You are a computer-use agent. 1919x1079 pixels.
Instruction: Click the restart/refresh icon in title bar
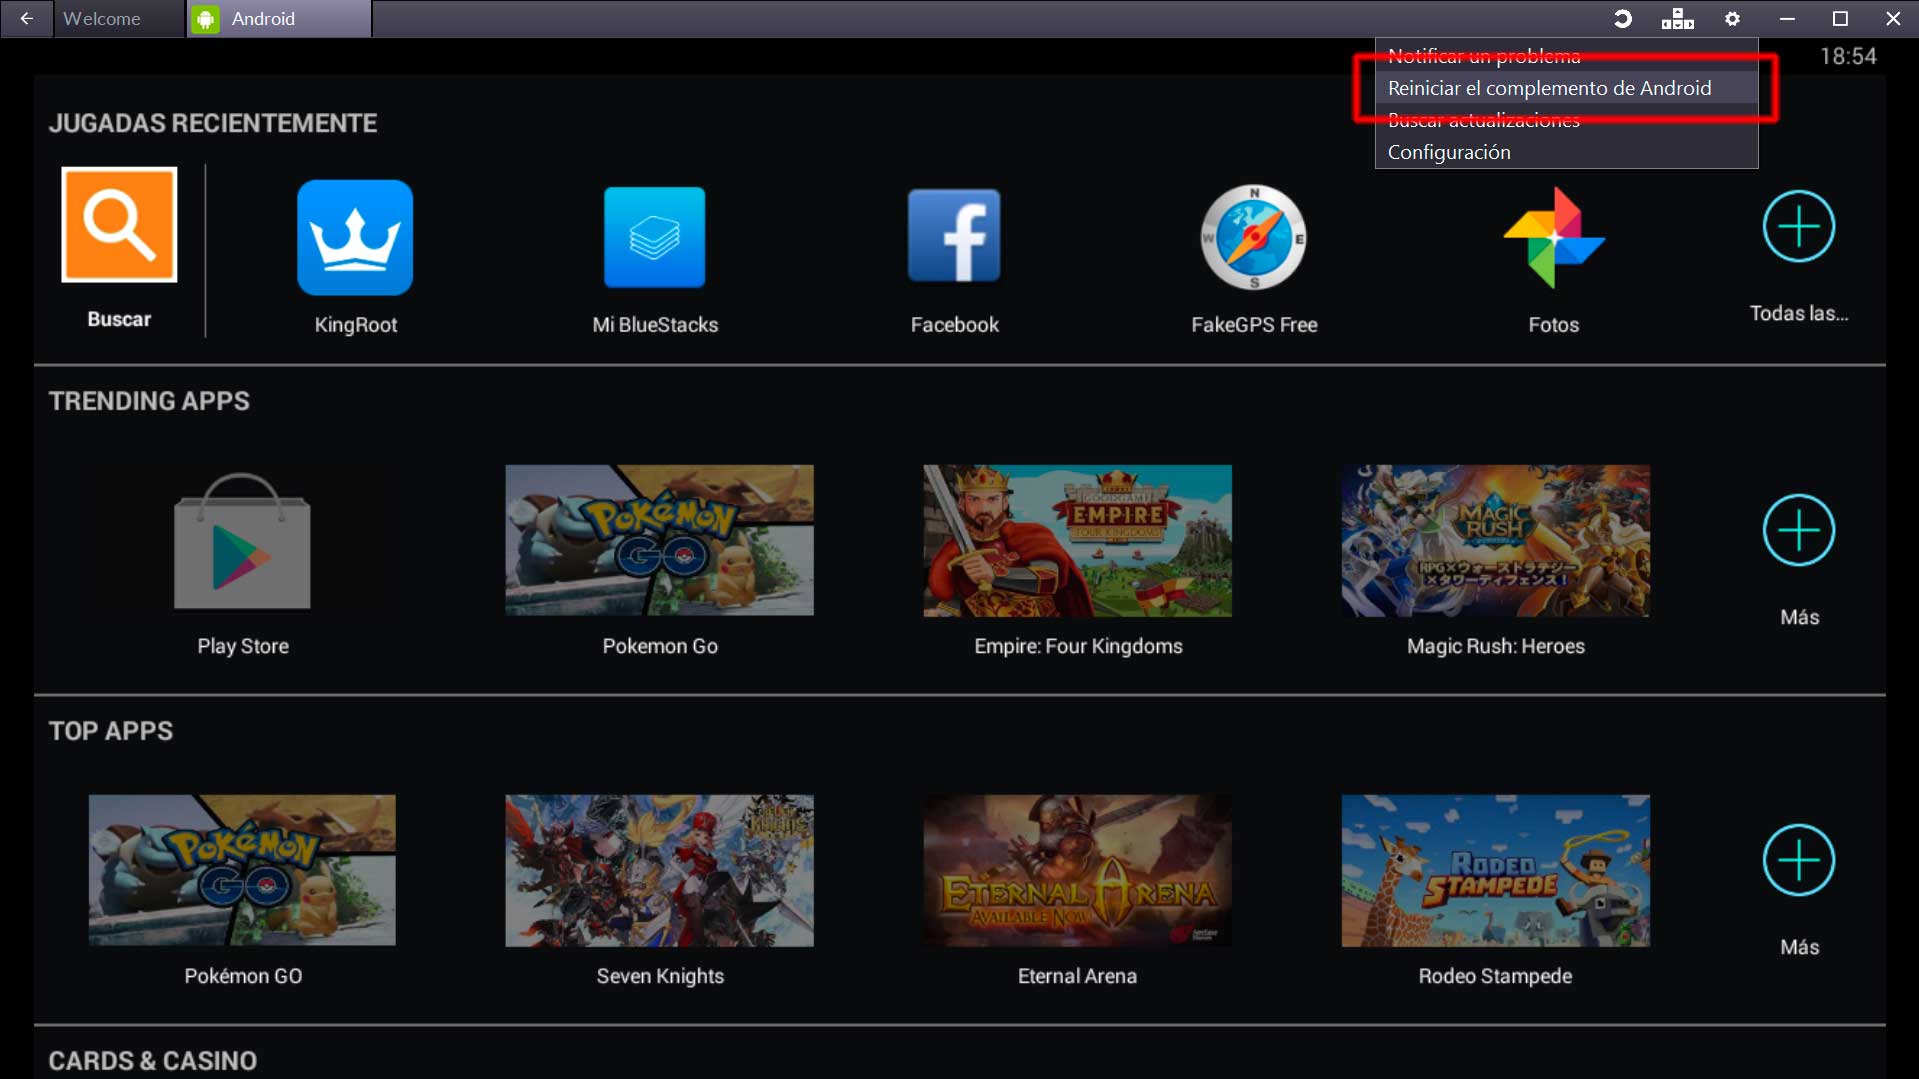1622,19
